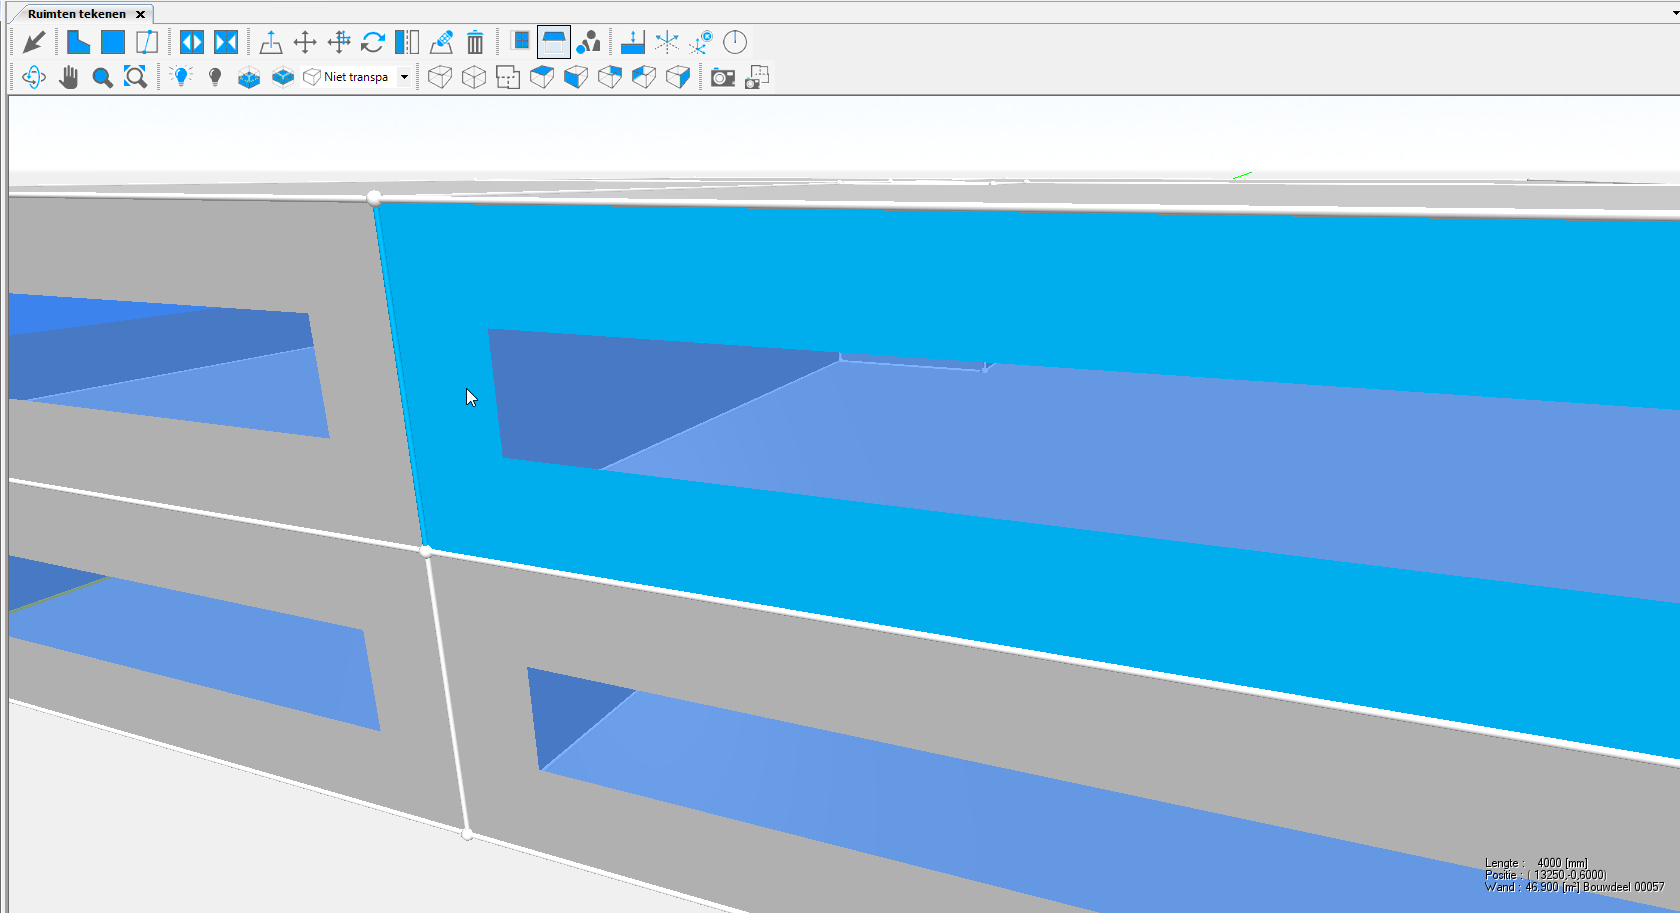
Task: Click the zoom extents icon
Action: (x=135, y=77)
